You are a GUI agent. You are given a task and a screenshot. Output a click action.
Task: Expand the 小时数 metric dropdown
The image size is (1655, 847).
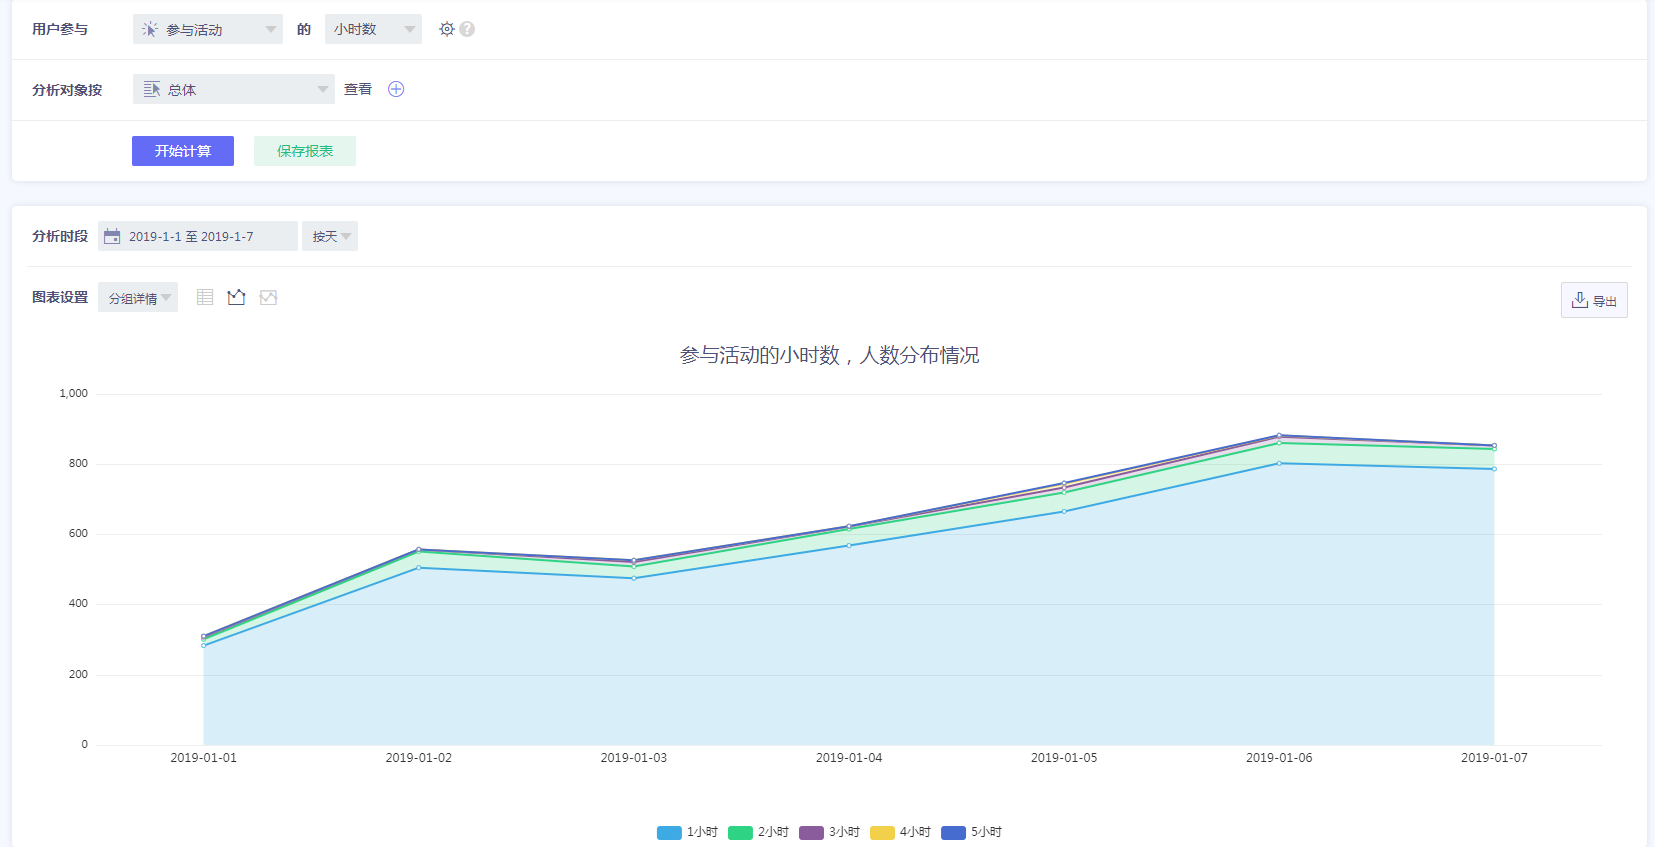click(x=373, y=29)
